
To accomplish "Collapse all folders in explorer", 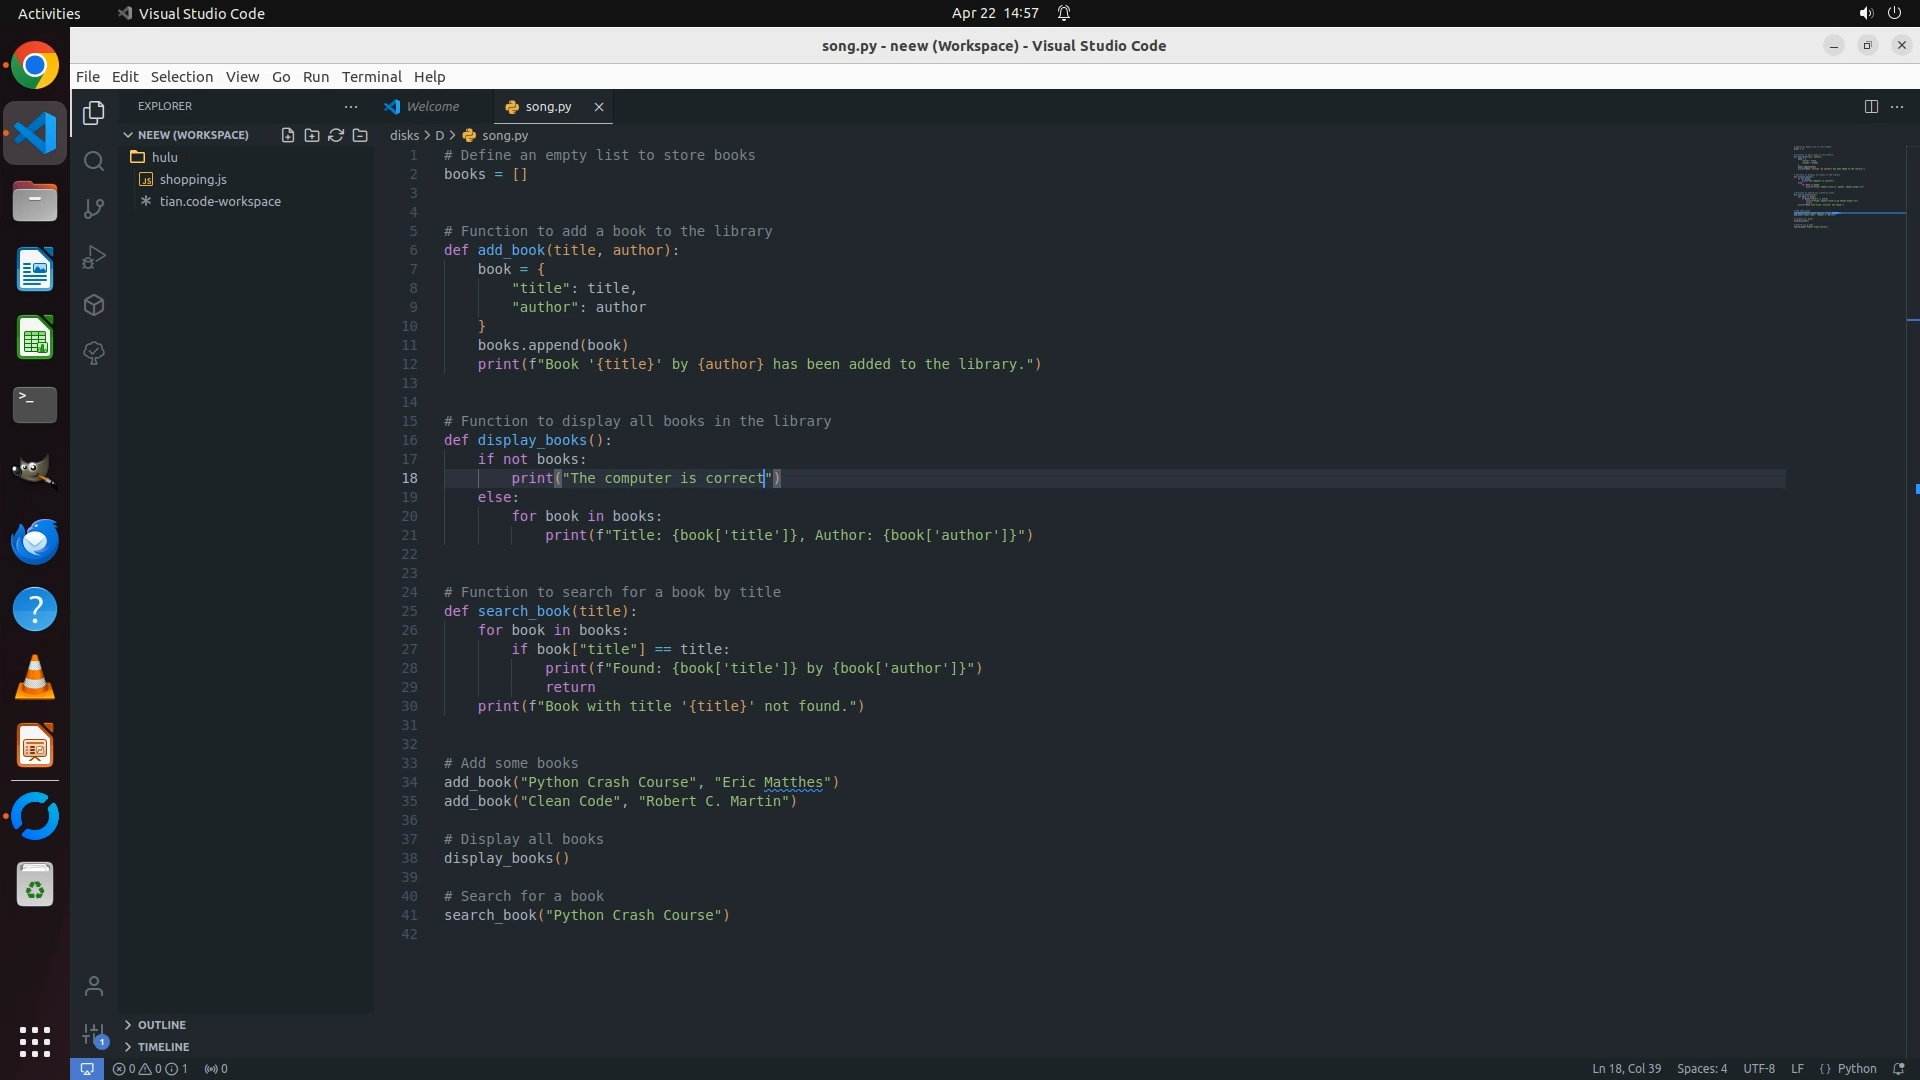I will pos(360,135).
